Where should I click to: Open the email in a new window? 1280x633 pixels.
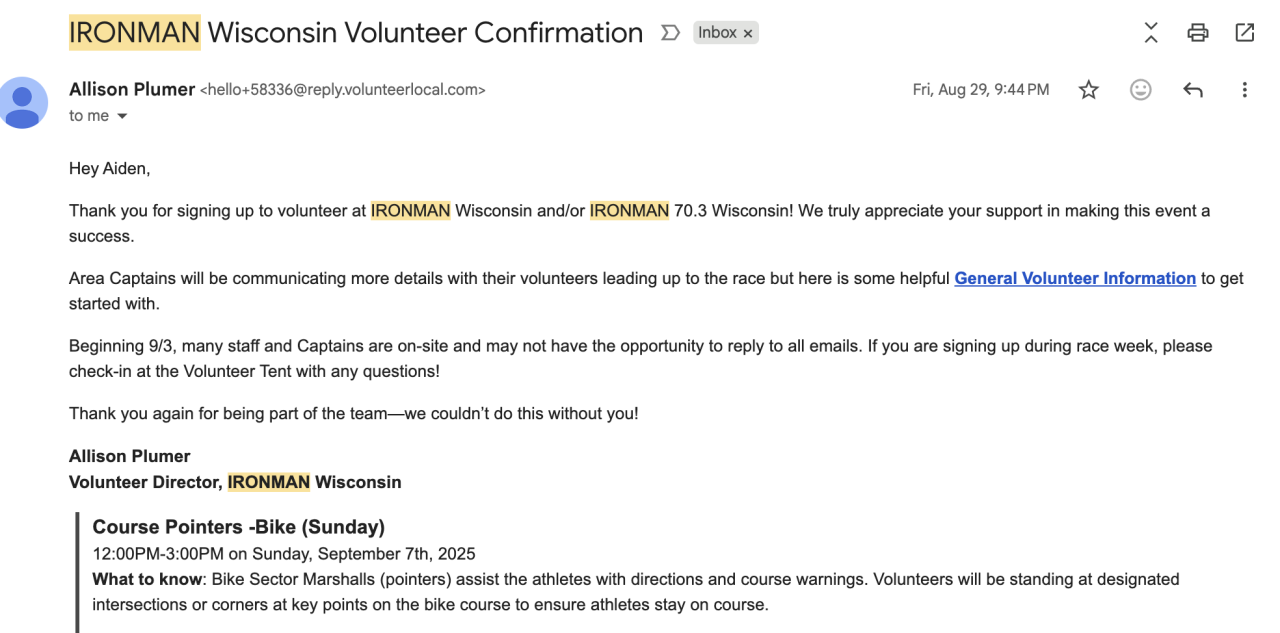(1245, 33)
